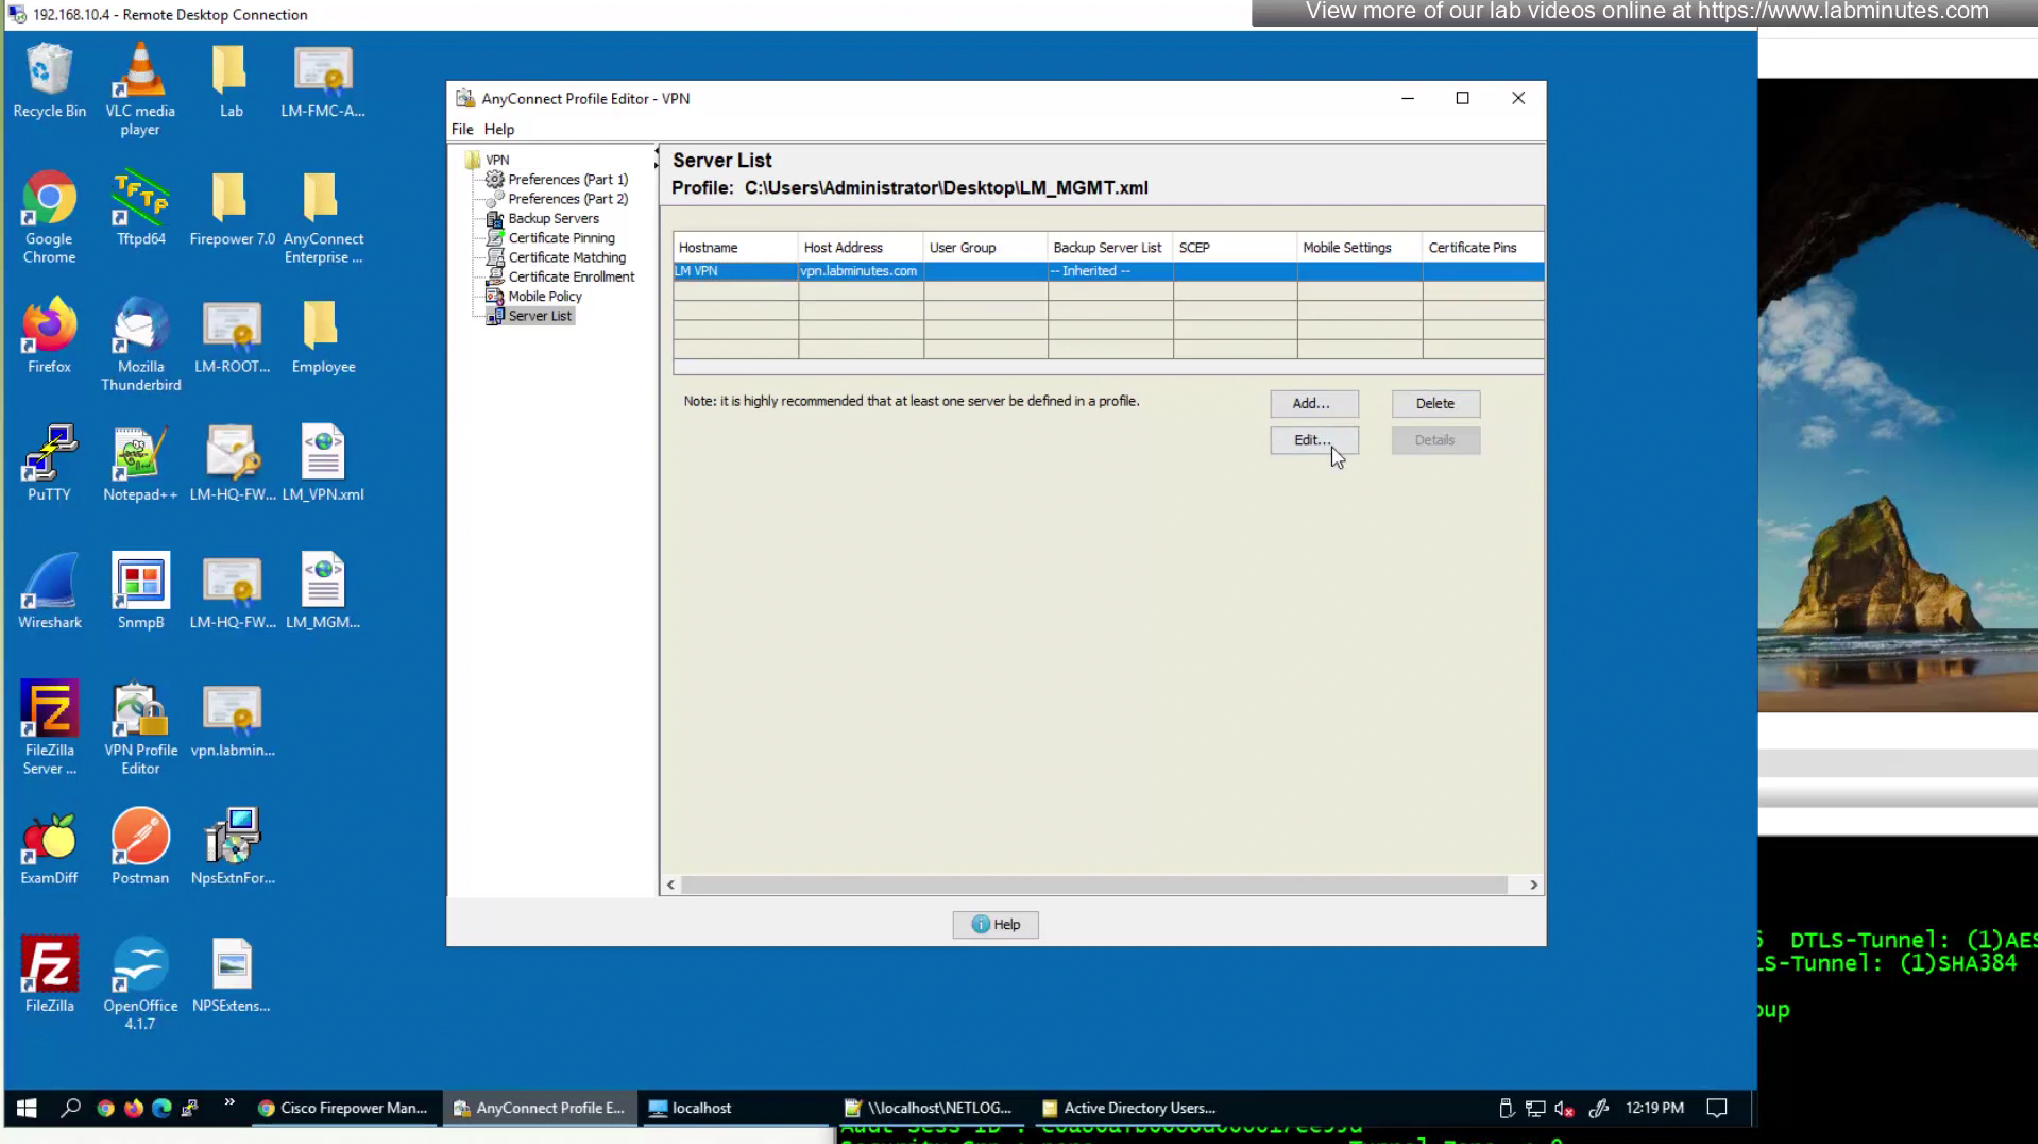
Task: Open Windows Start menu
Action: pyautogui.click(x=27, y=1107)
